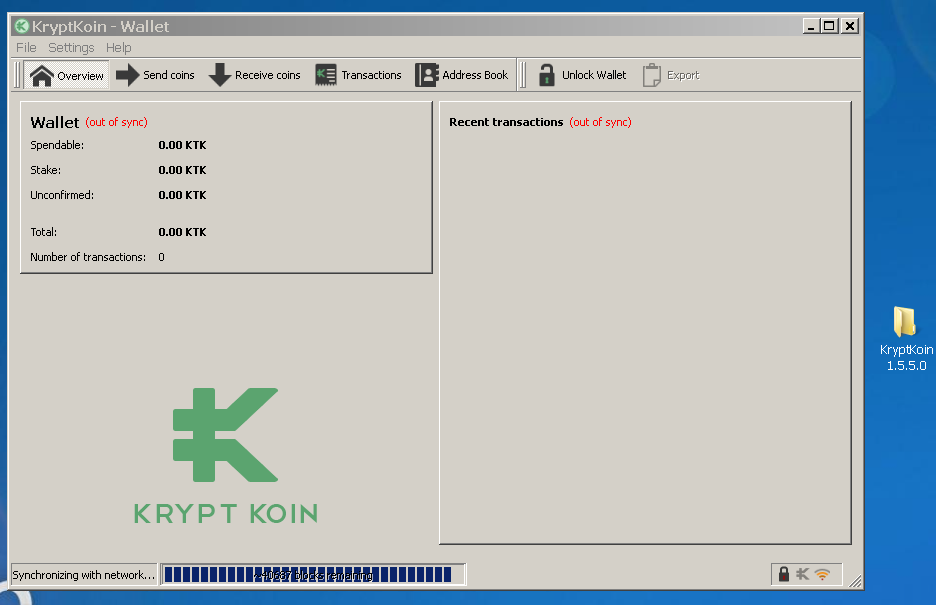Click the Export clipboard button
This screenshot has height=605, width=936.
pyautogui.click(x=670, y=75)
